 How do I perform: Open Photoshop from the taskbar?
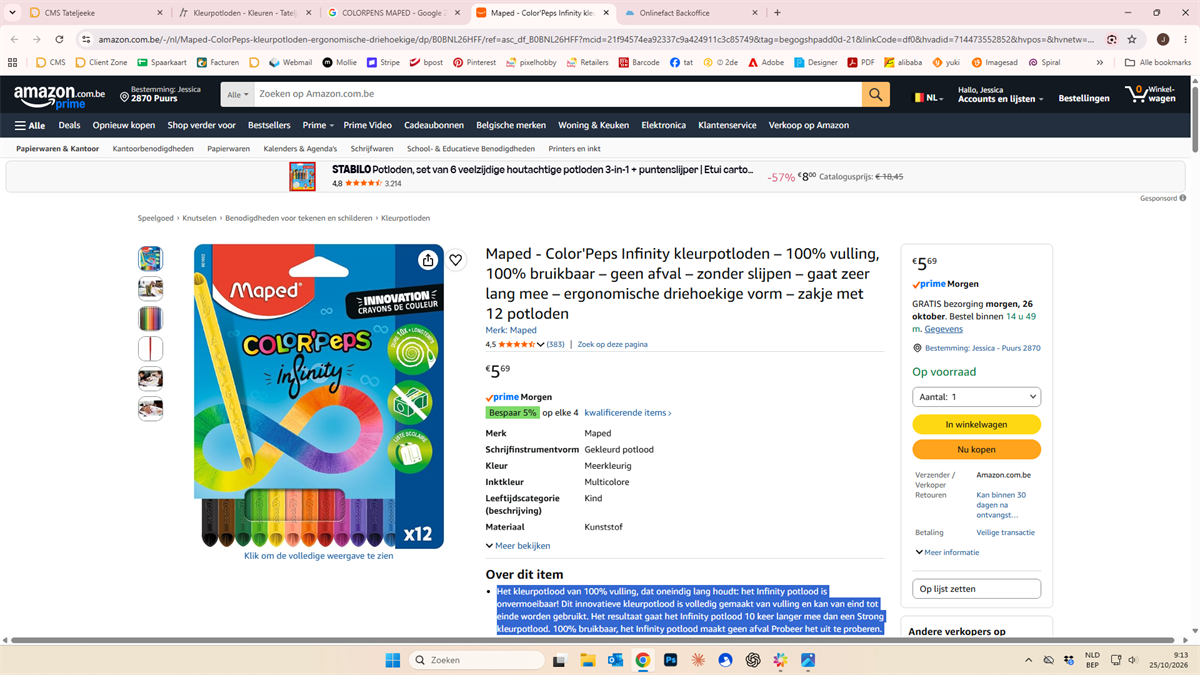point(671,660)
